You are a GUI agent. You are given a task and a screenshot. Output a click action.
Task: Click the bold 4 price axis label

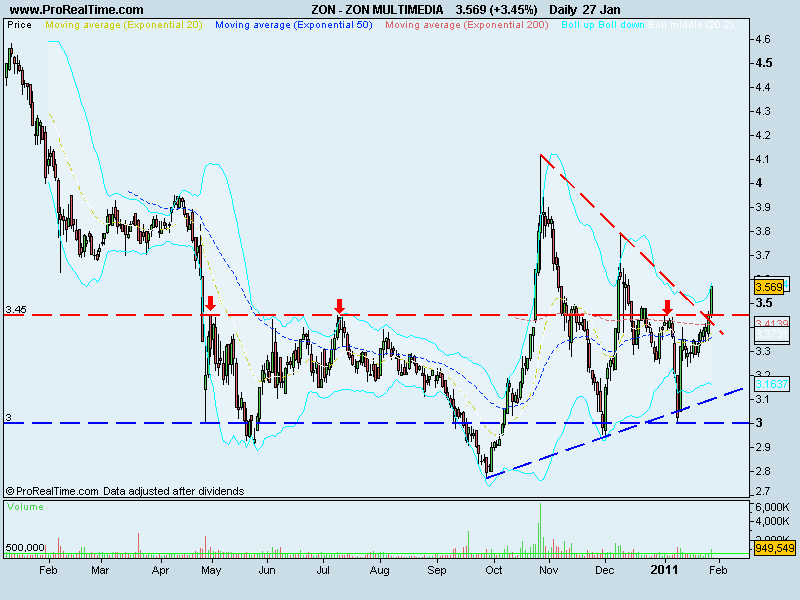(x=759, y=183)
